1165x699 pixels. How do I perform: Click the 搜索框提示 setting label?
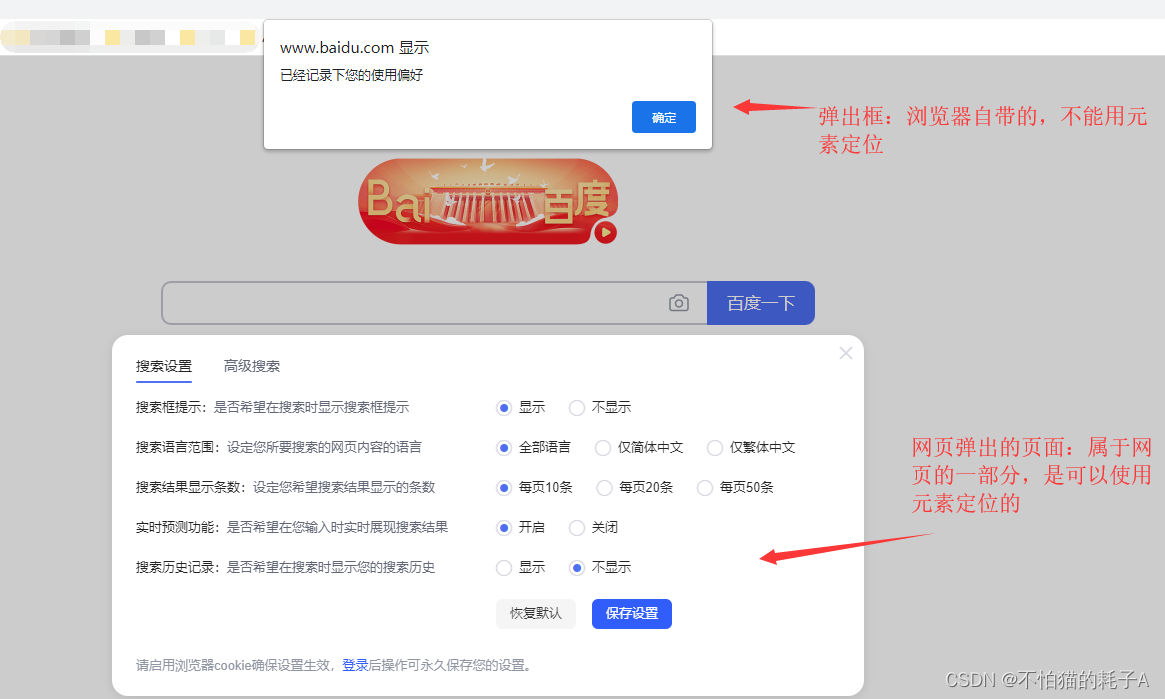[169, 407]
